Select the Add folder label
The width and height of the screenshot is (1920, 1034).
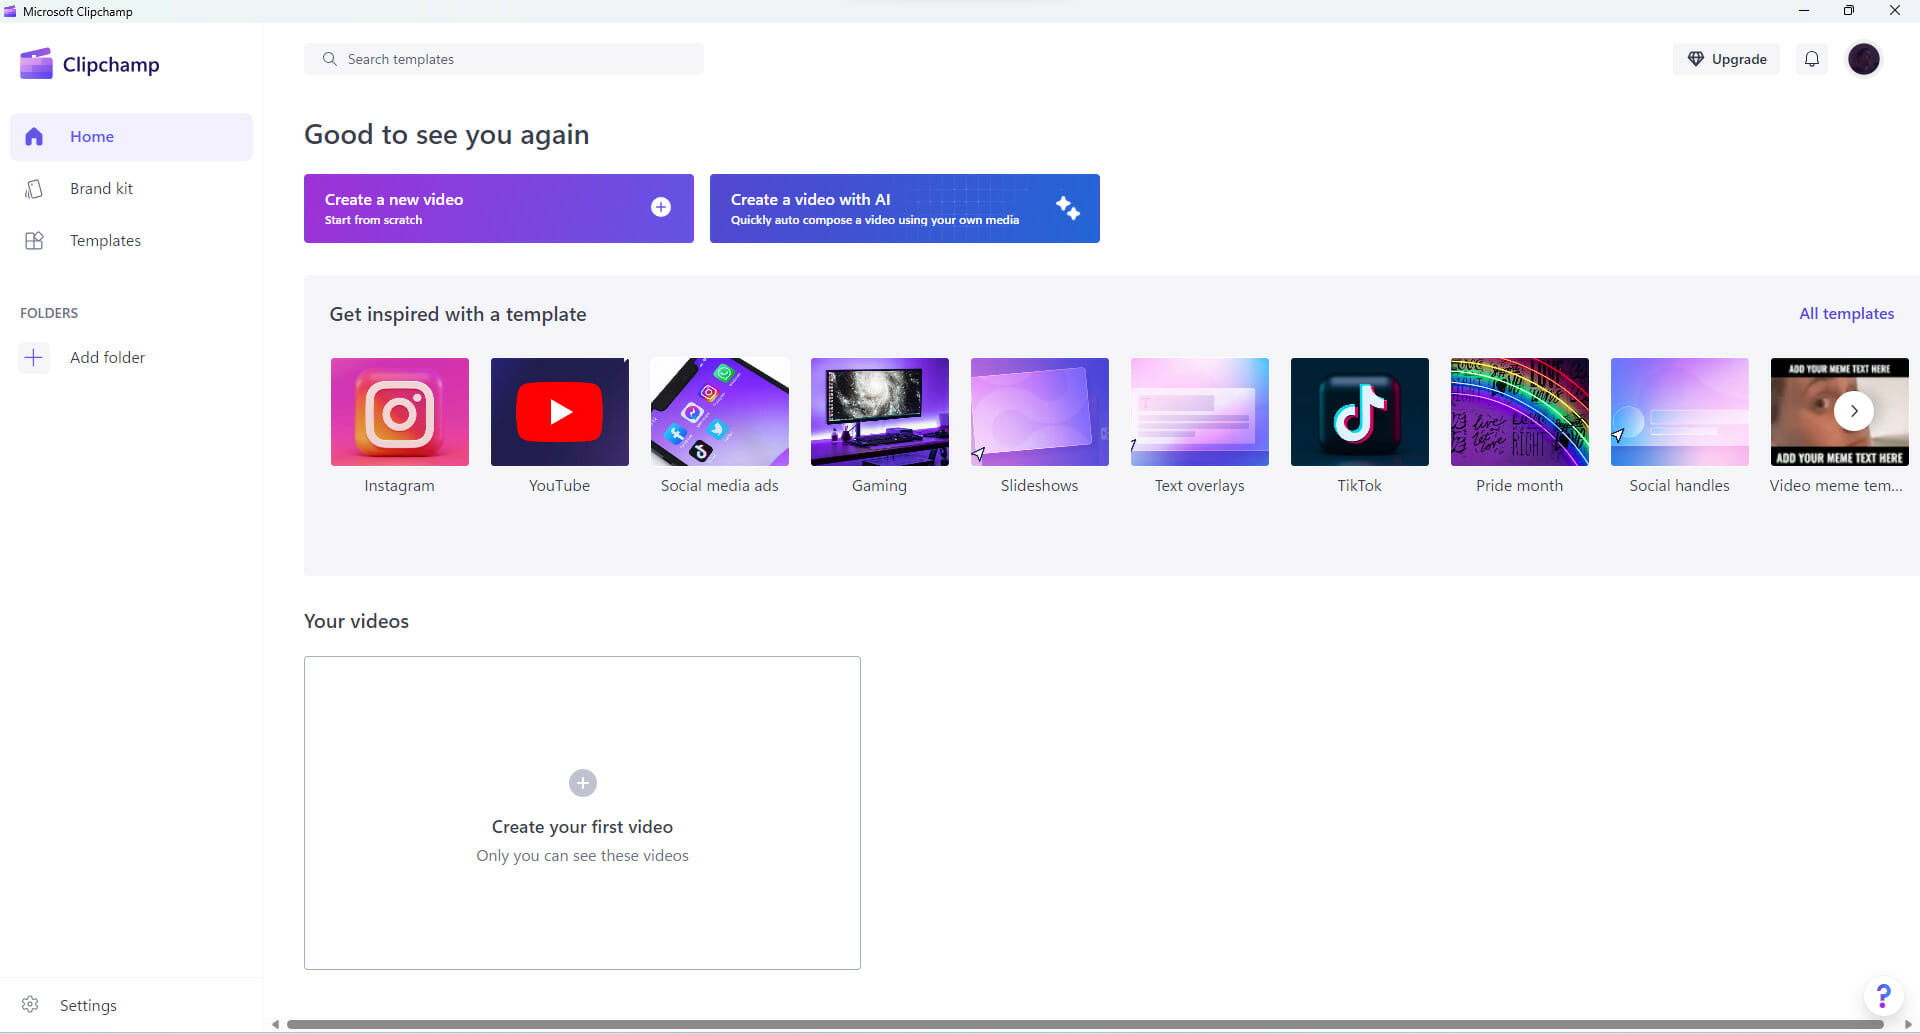click(x=107, y=357)
